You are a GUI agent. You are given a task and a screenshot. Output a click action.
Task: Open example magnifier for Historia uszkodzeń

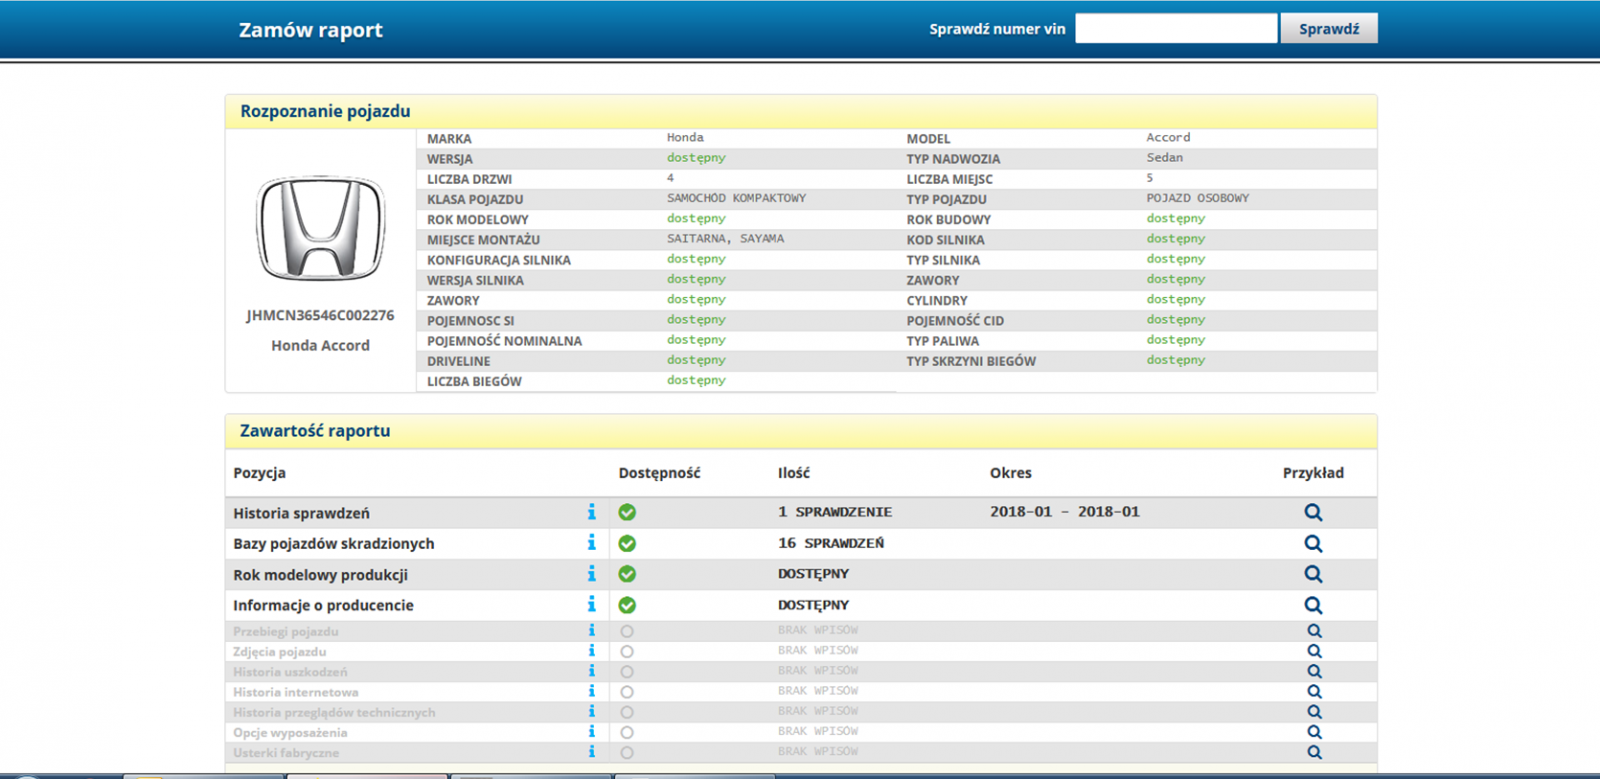pyautogui.click(x=1314, y=671)
